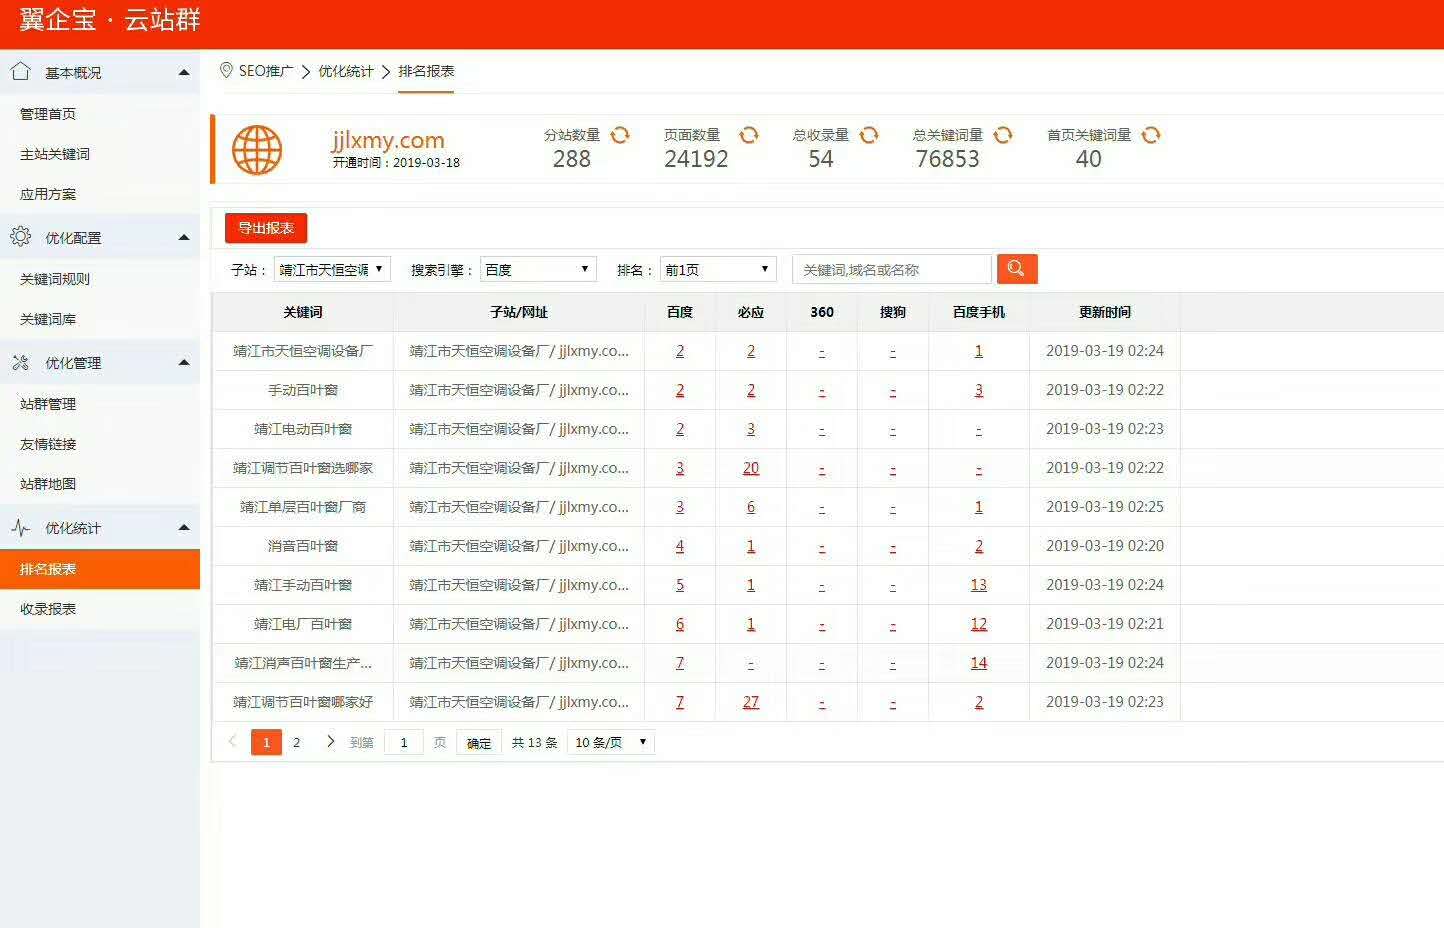This screenshot has width=1444, height=928.
Task: Refresh the 页面数量 count
Action: [749, 135]
